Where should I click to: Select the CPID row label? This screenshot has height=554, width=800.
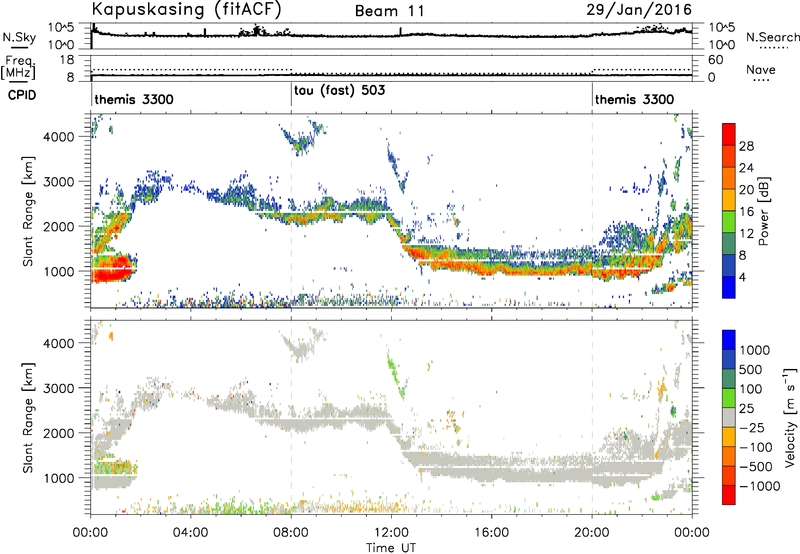(22, 95)
